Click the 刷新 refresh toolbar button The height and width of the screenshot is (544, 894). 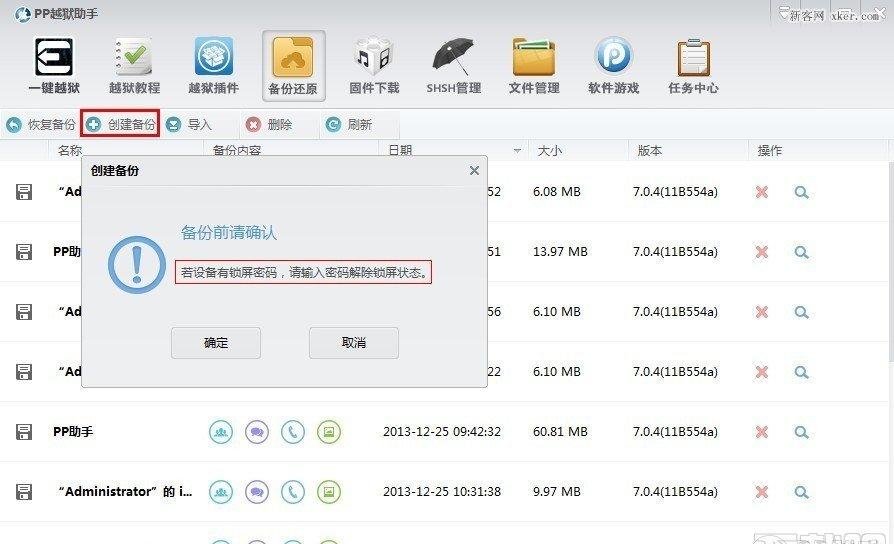[348, 124]
